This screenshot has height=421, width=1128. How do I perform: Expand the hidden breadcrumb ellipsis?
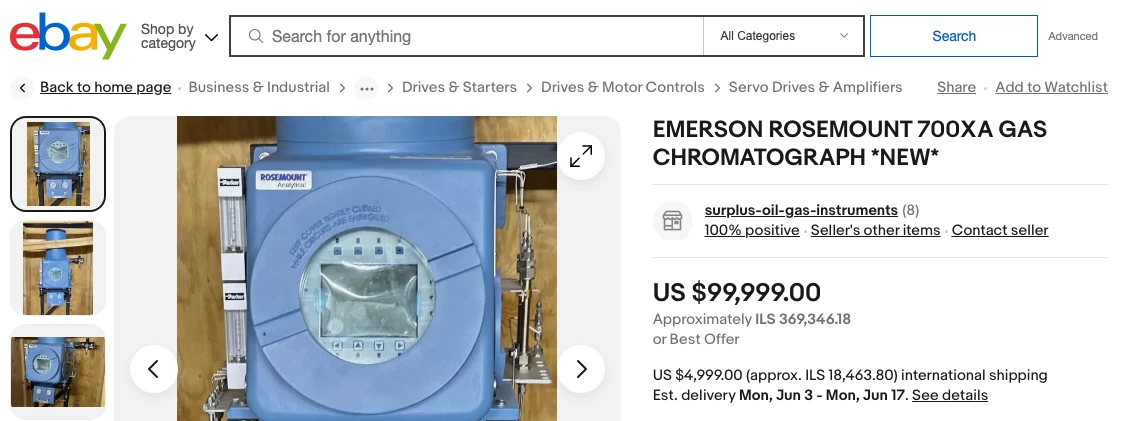click(x=367, y=88)
